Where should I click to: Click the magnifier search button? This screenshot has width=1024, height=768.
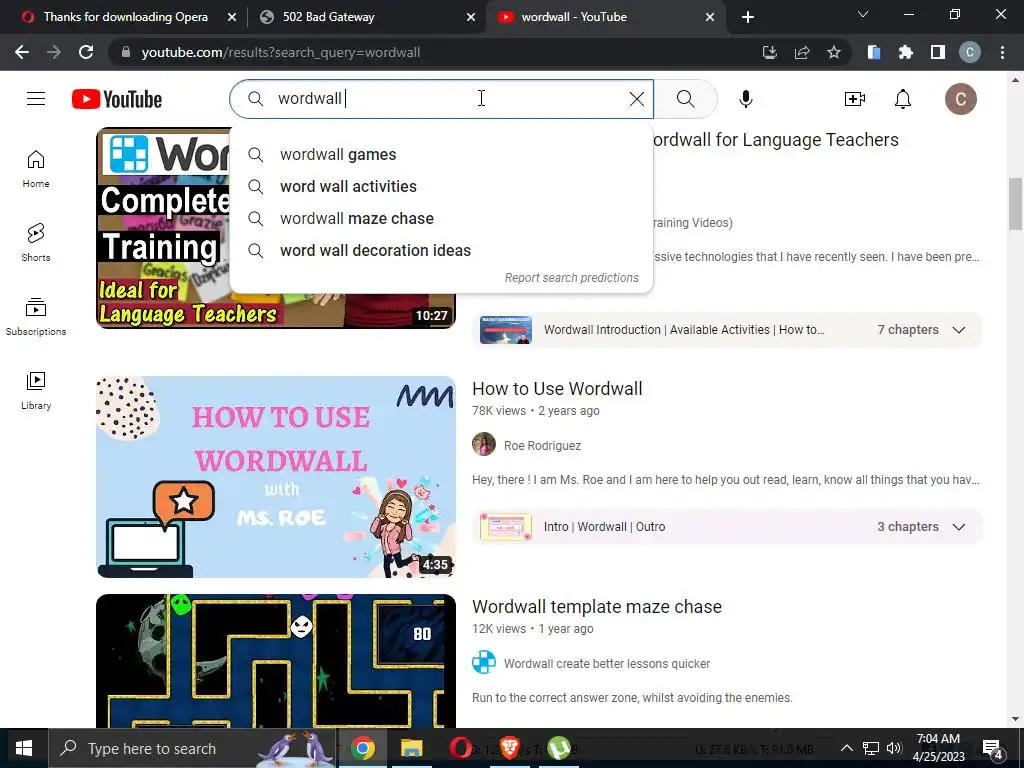tap(686, 99)
